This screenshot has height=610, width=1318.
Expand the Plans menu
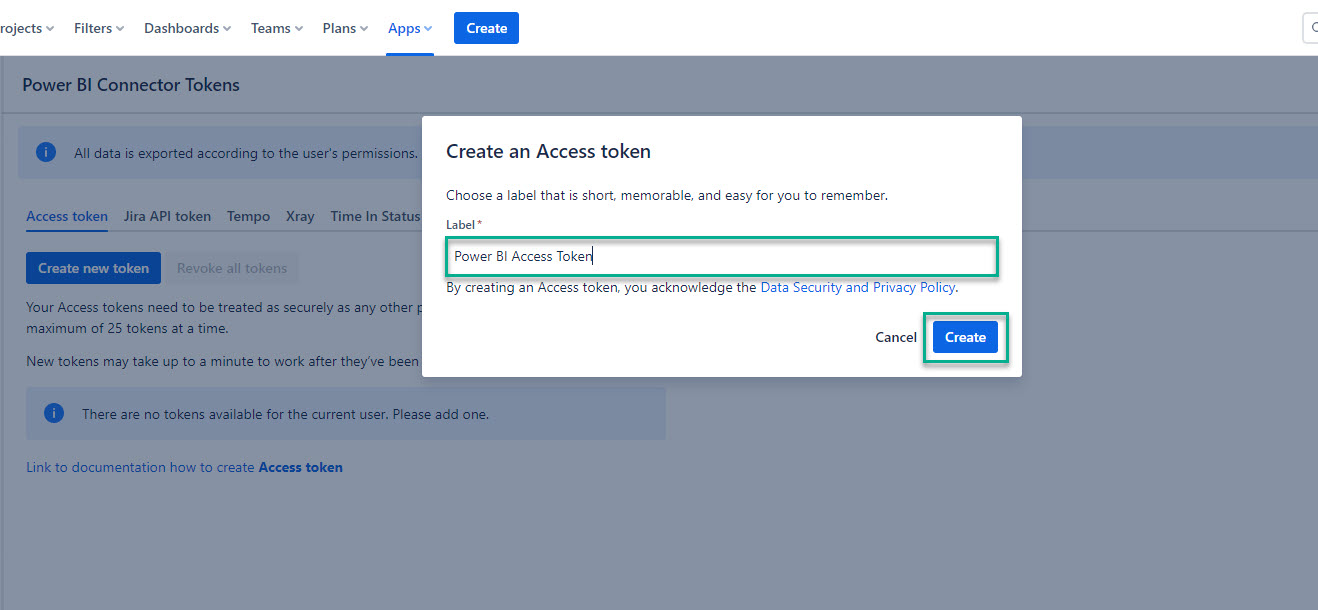344,28
